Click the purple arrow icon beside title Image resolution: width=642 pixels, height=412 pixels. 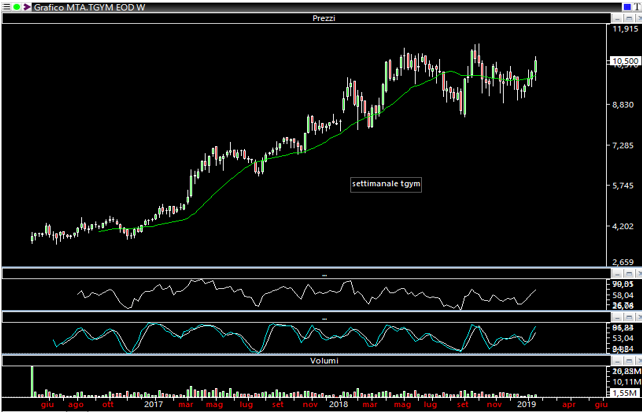tap(28, 7)
